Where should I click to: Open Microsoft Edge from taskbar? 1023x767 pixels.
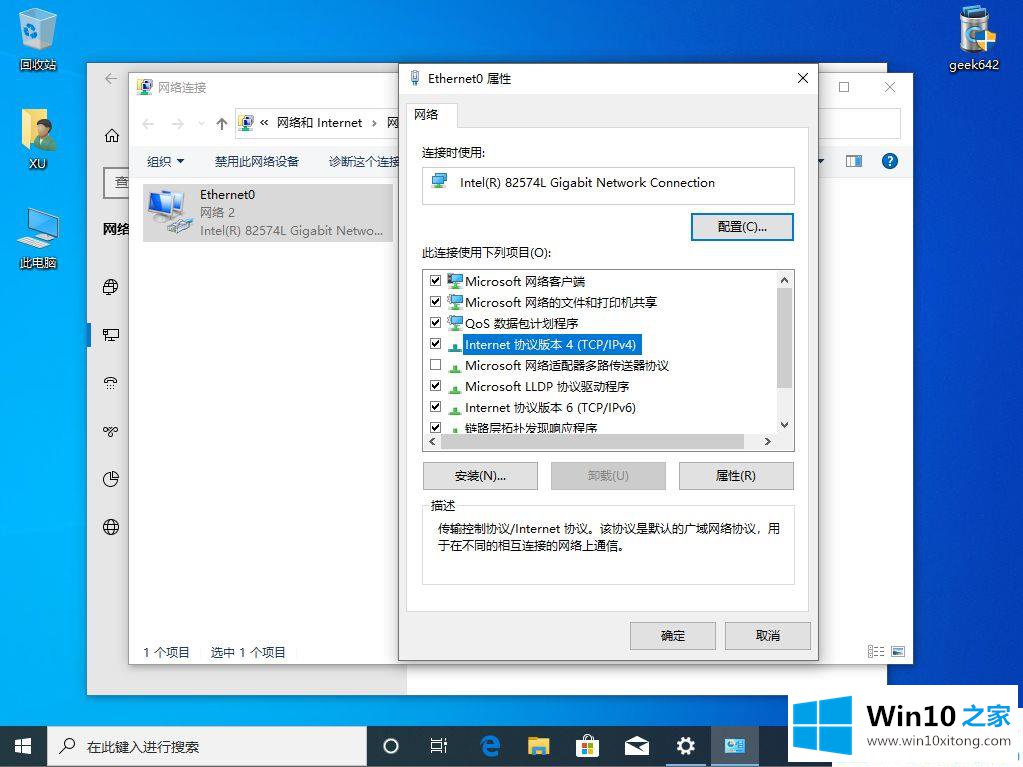click(490, 746)
